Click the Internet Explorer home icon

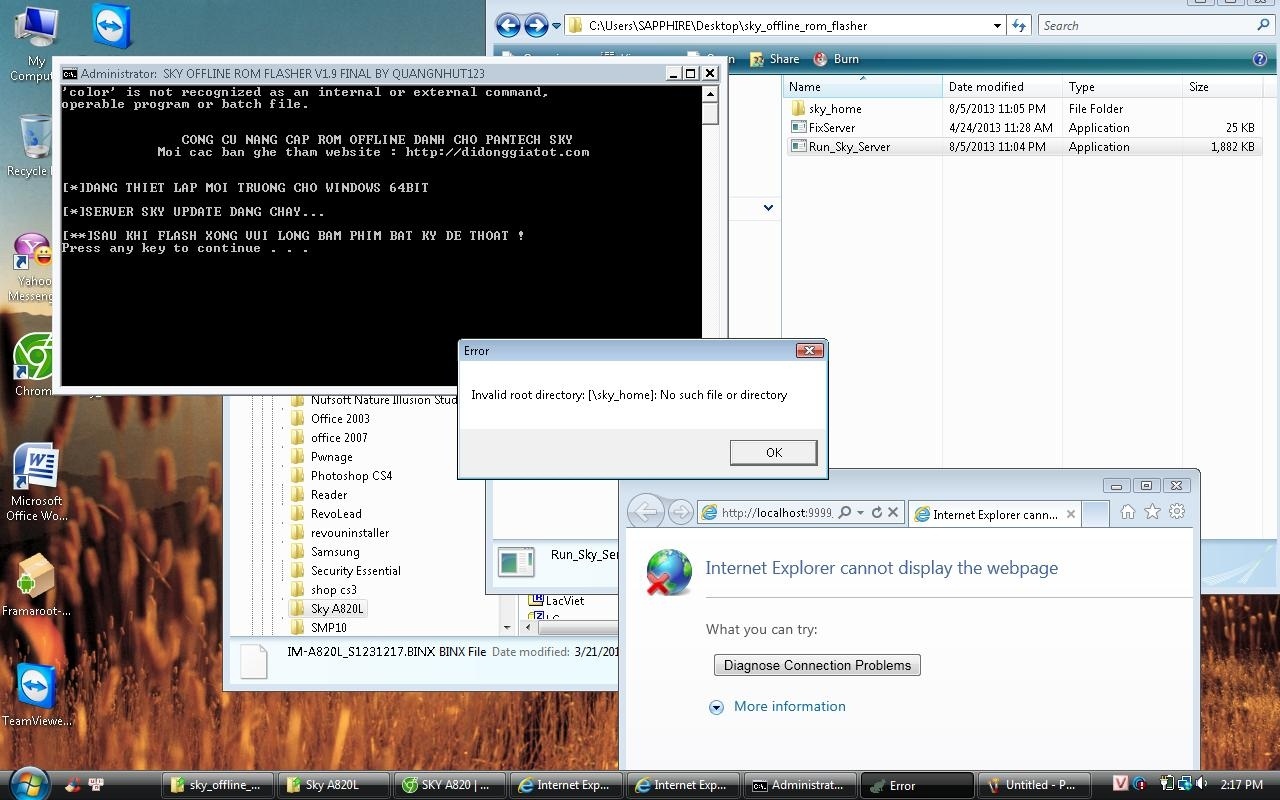click(1127, 512)
